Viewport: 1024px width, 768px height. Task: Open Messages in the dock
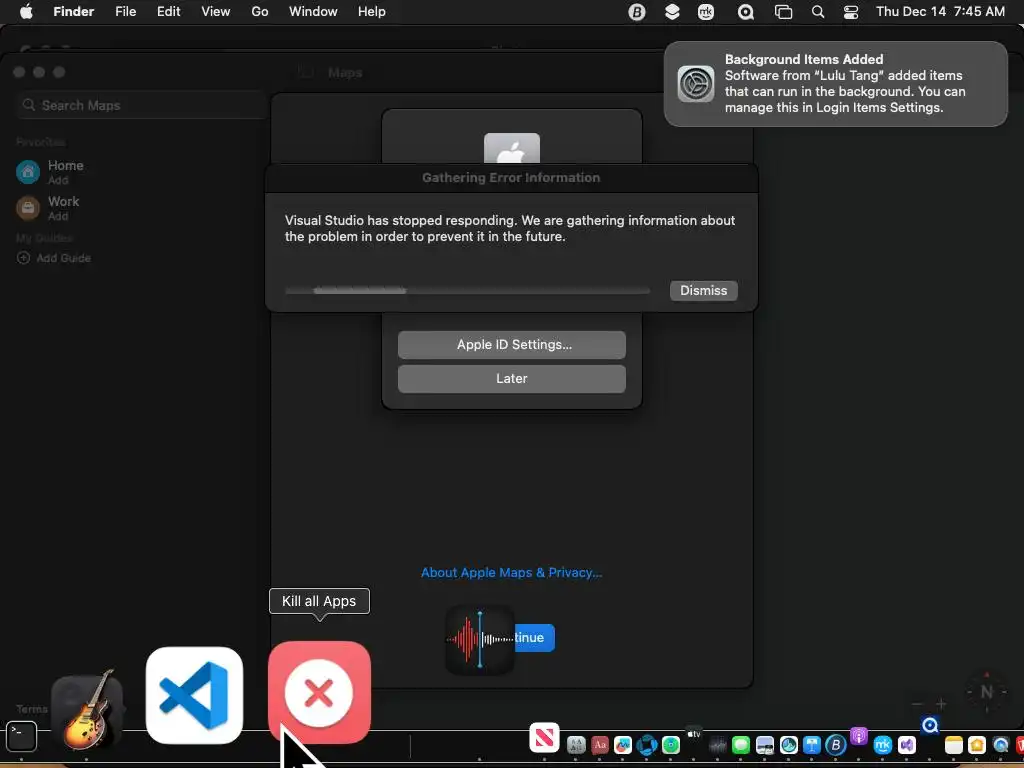click(x=741, y=745)
